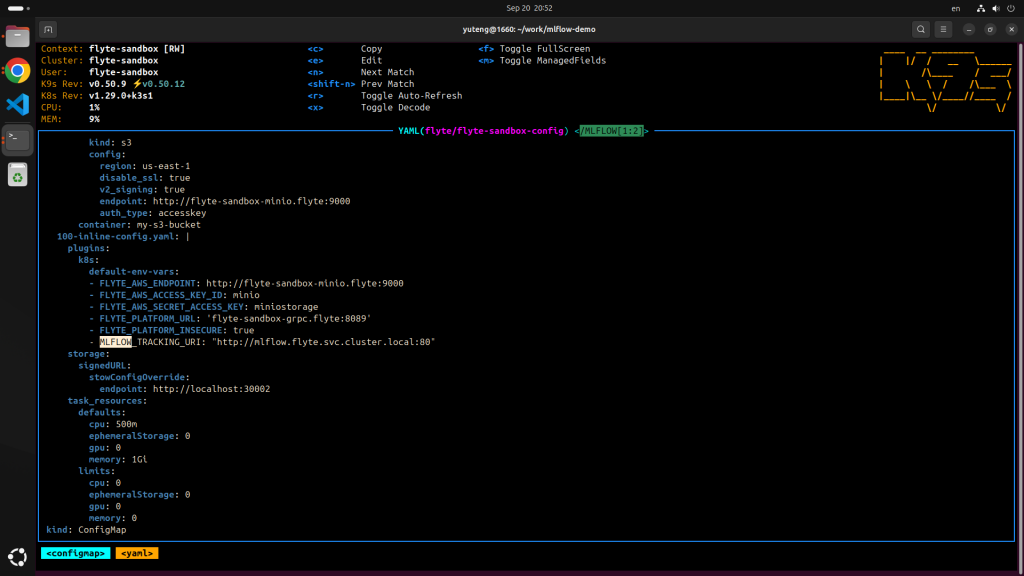
Task: Select the <yaml> breadcrumb
Action: click(x=136, y=553)
